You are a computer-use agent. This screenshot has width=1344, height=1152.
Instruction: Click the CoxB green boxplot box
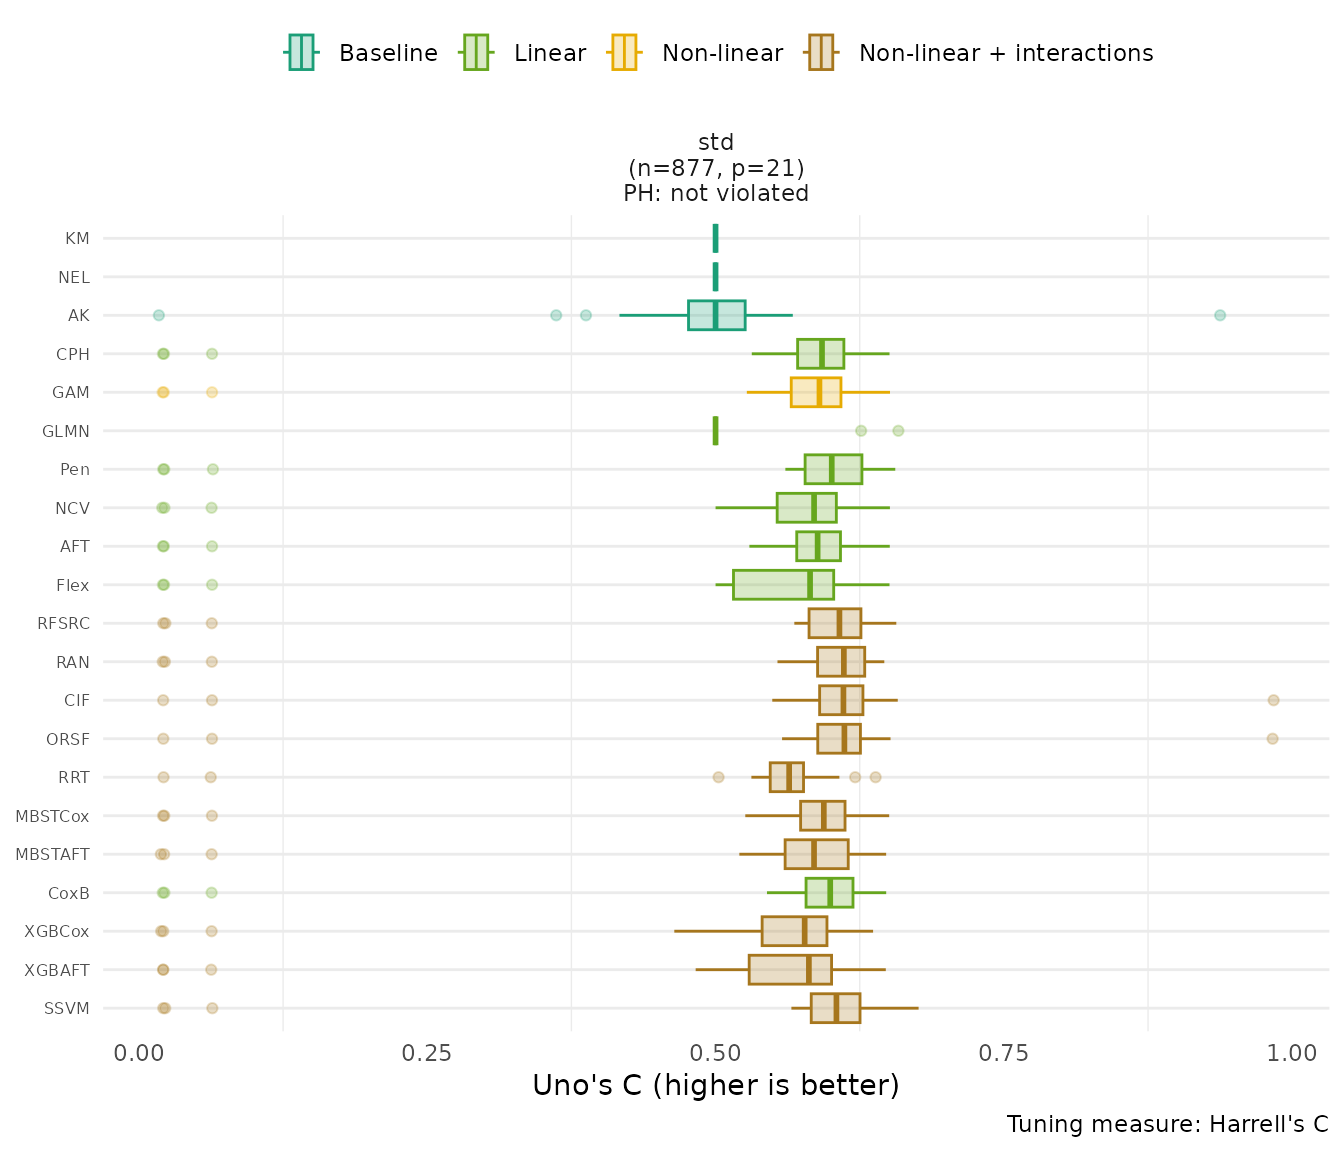[x=829, y=893]
